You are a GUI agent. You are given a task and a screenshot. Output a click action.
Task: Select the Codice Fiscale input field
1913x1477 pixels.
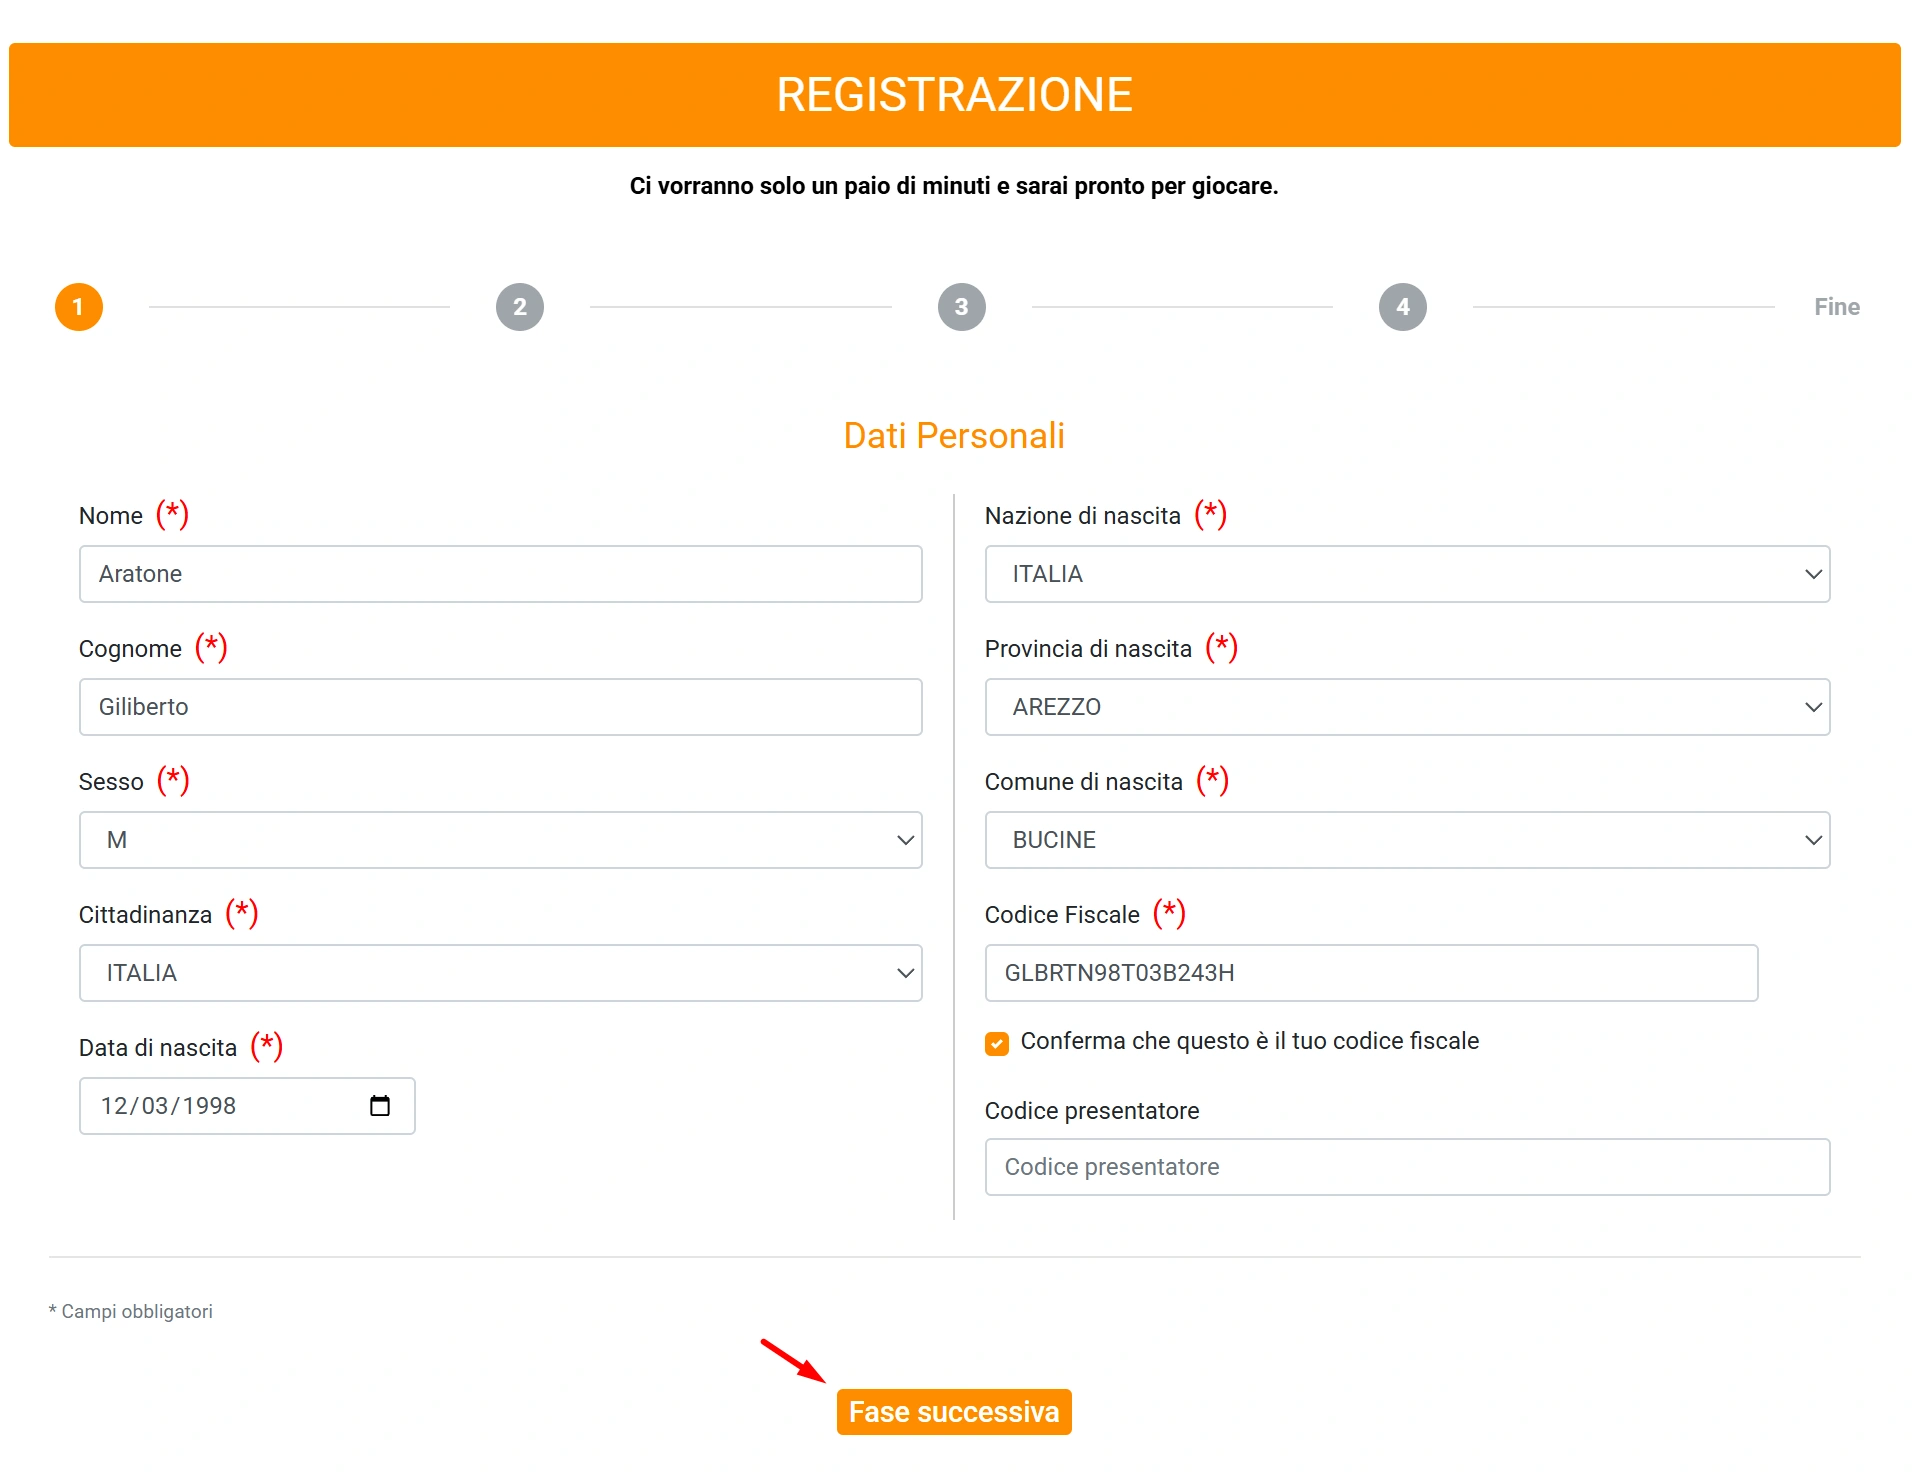tap(1370, 972)
